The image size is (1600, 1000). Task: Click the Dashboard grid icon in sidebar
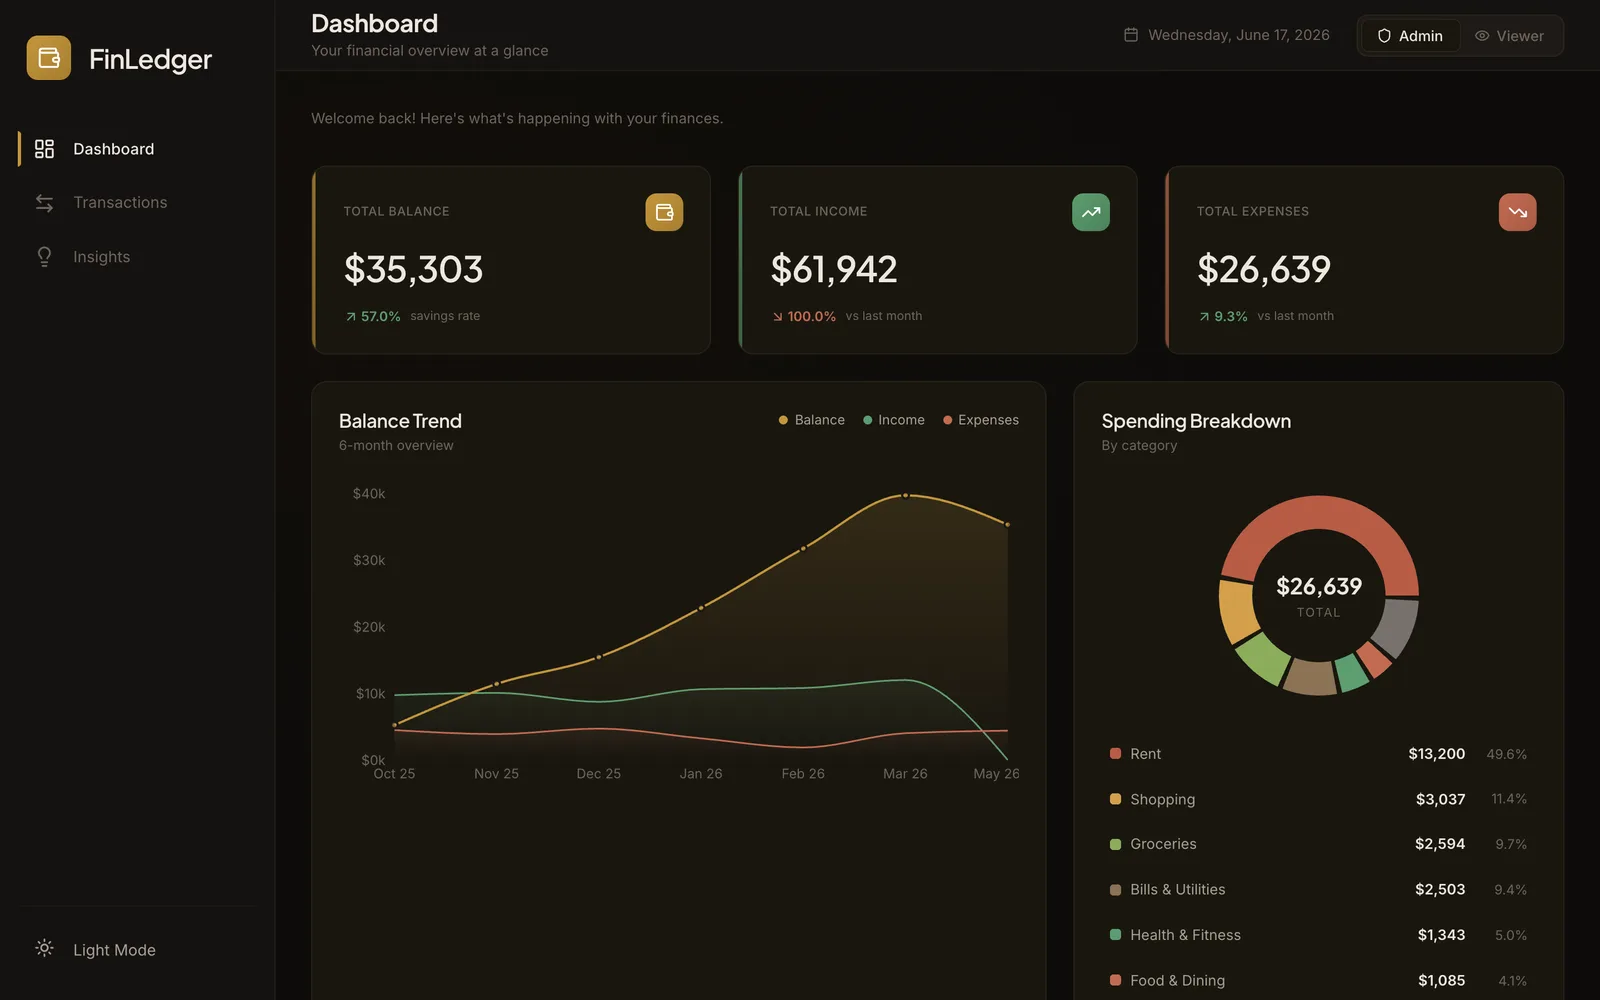[44, 149]
